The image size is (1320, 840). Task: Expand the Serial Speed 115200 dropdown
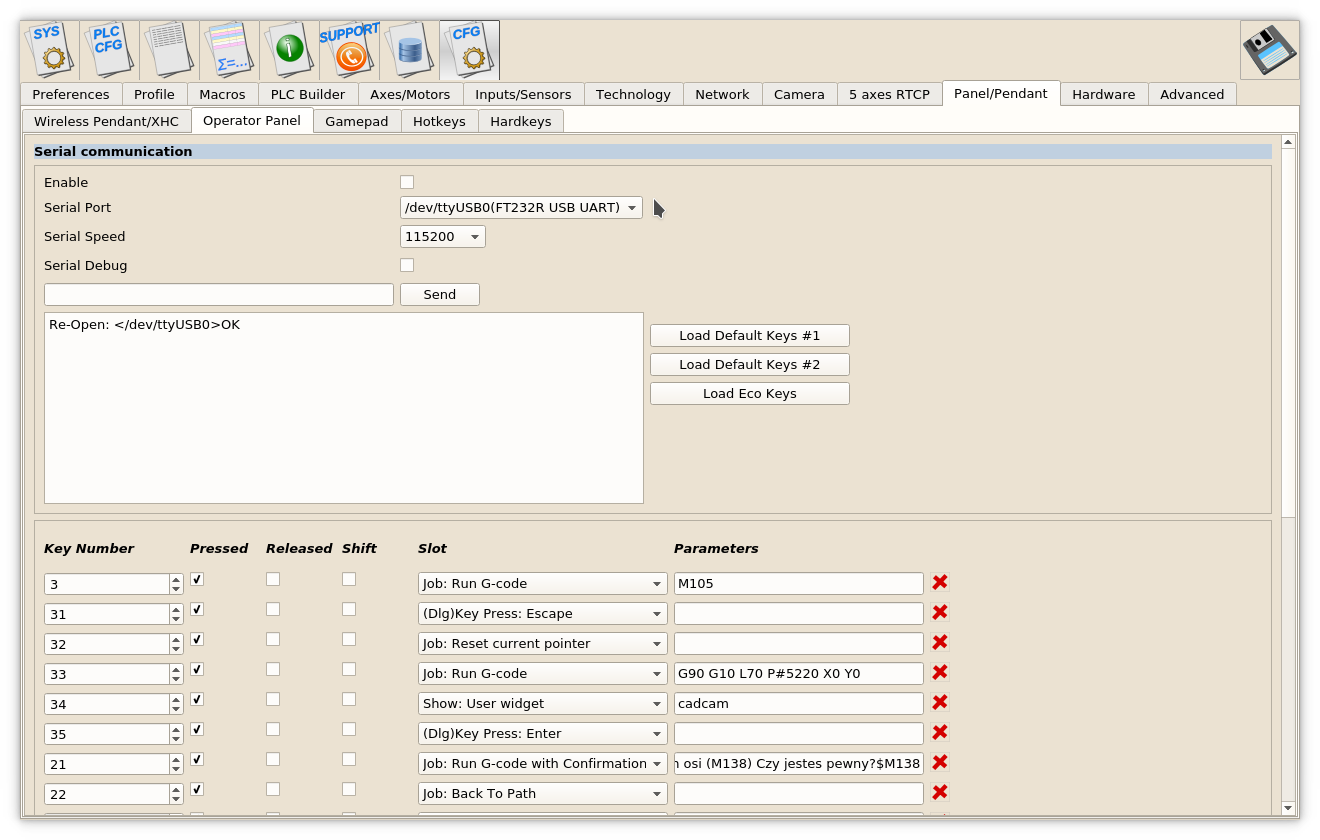(443, 237)
